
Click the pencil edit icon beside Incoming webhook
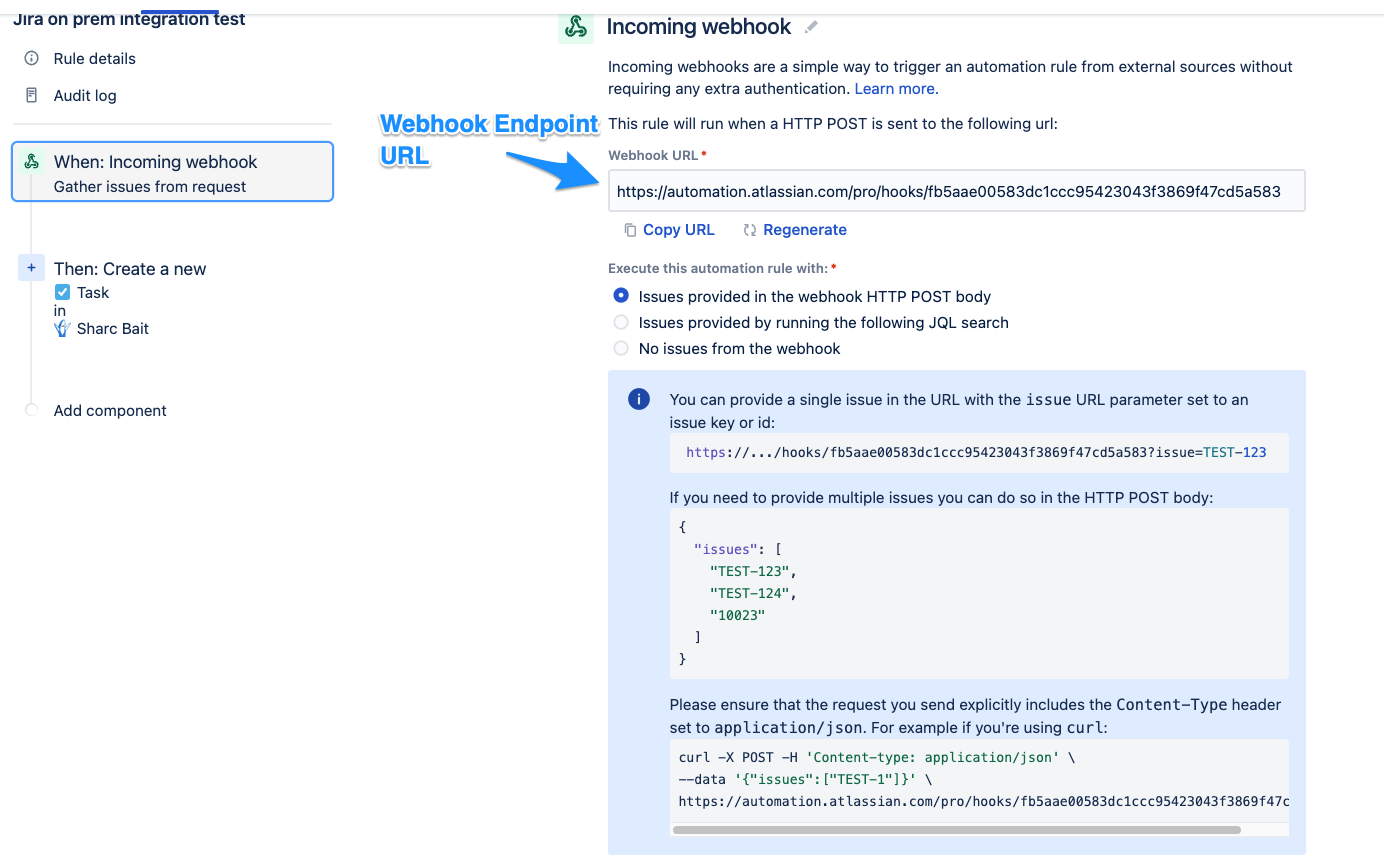(811, 27)
